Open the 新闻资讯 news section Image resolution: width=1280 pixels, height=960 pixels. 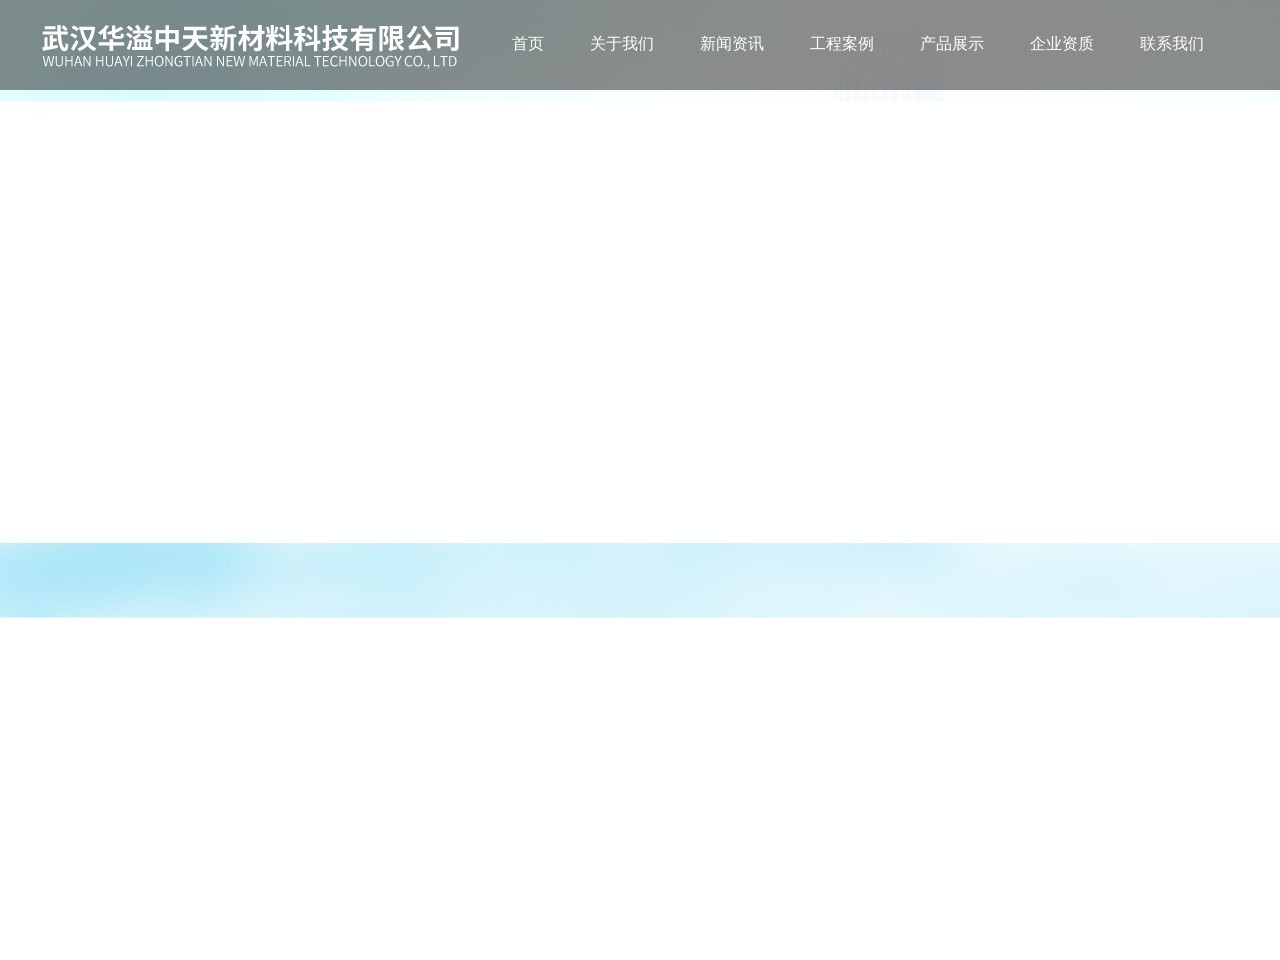pyautogui.click(x=731, y=44)
